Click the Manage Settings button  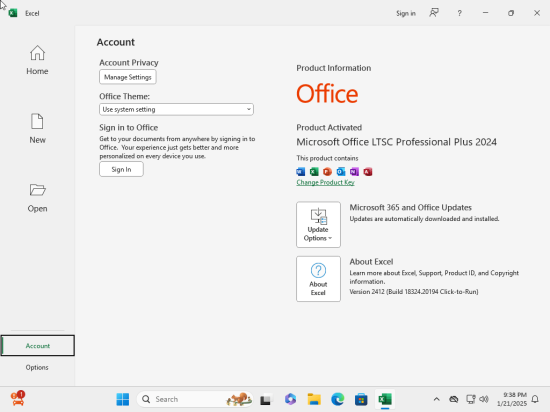coord(128,77)
